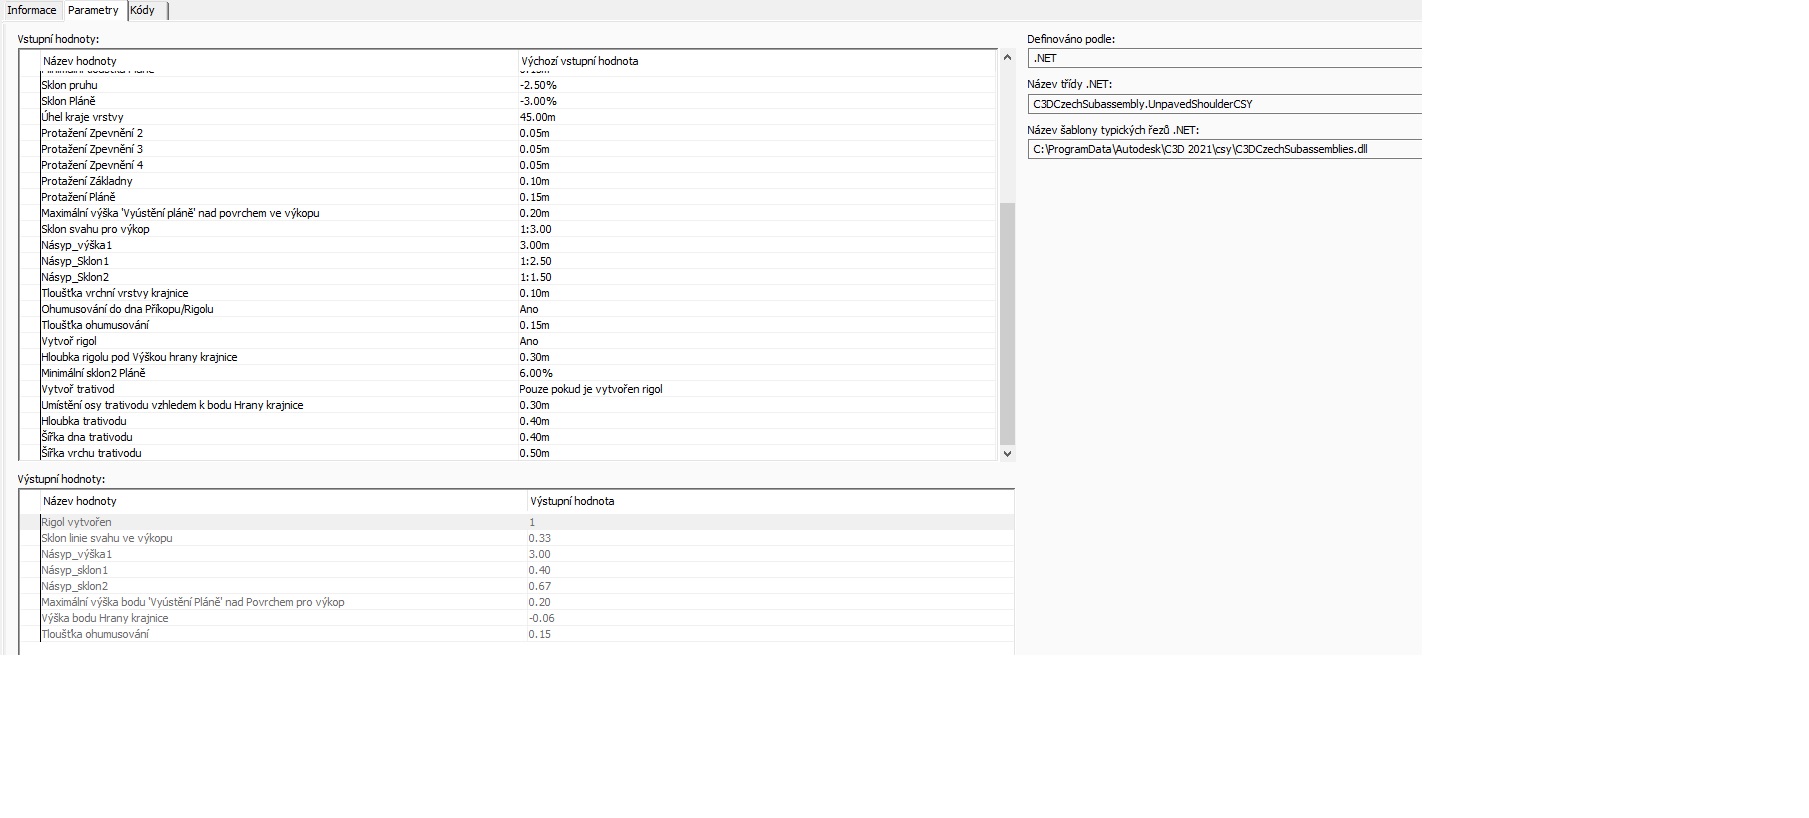Click scroll up arrow of input values list
The height and width of the screenshot is (818, 1809).
pos(1007,58)
